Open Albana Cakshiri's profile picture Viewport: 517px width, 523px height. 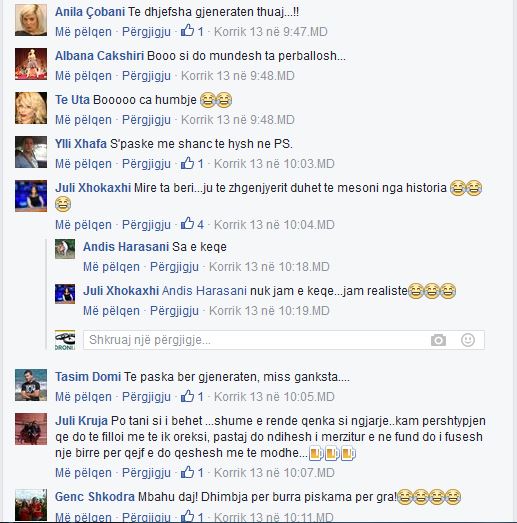31,64
